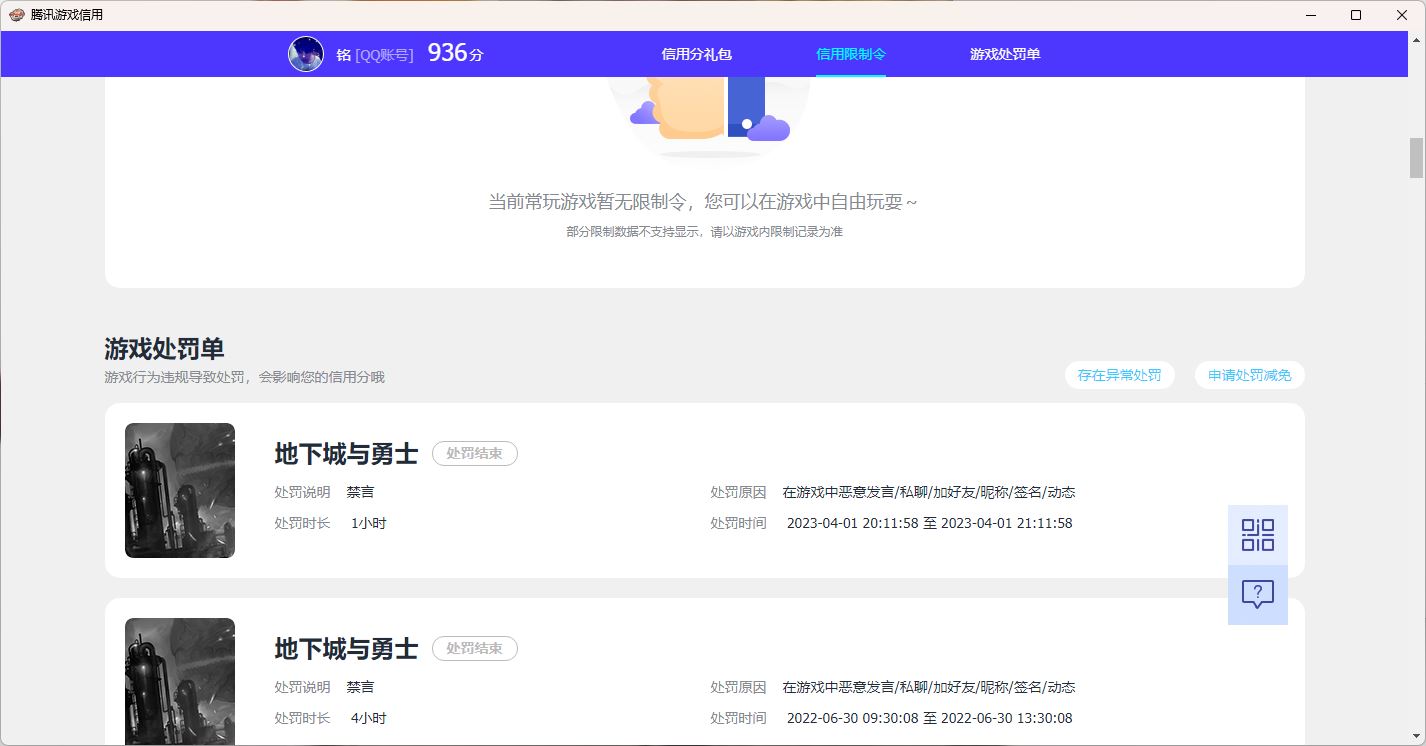The image size is (1426, 746).
Task: Click the user avatar in header
Action: [306, 54]
